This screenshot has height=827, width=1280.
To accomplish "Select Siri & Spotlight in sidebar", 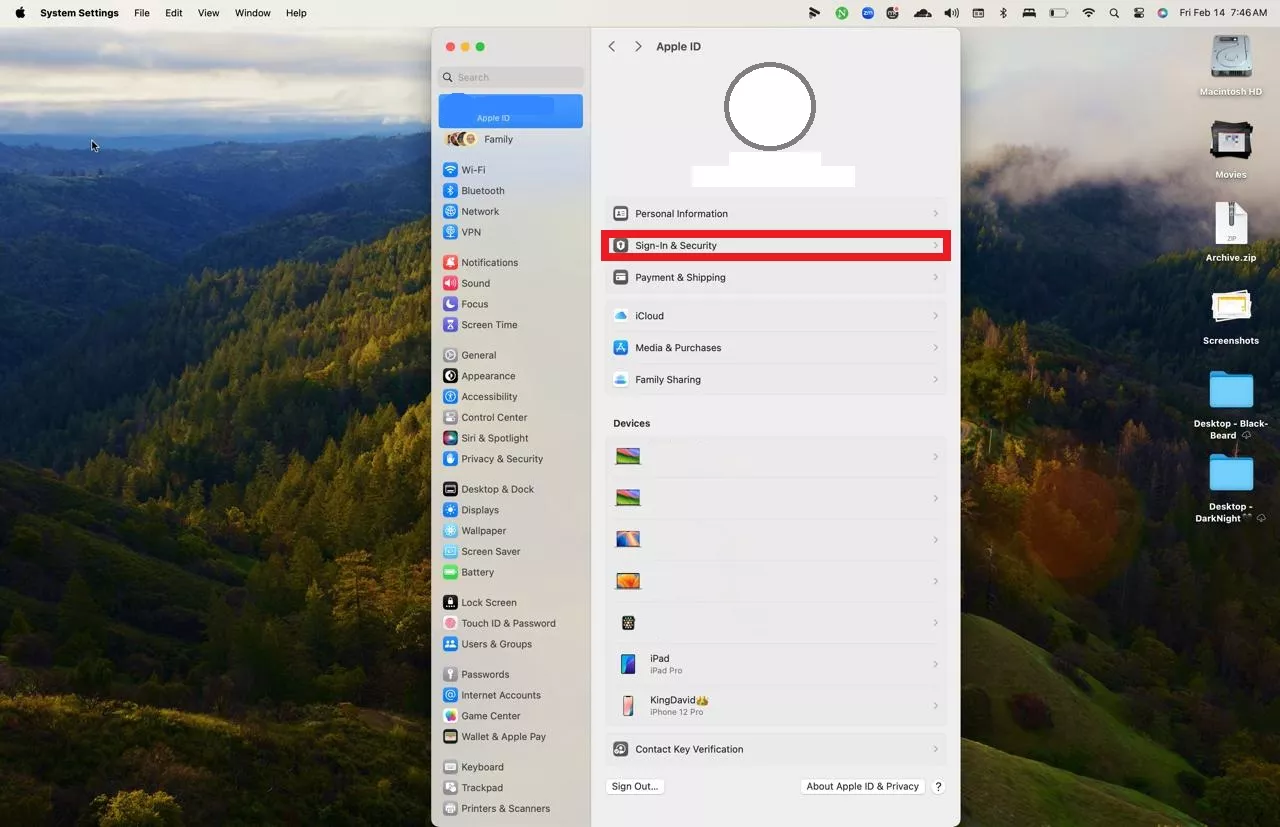I will point(494,438).
